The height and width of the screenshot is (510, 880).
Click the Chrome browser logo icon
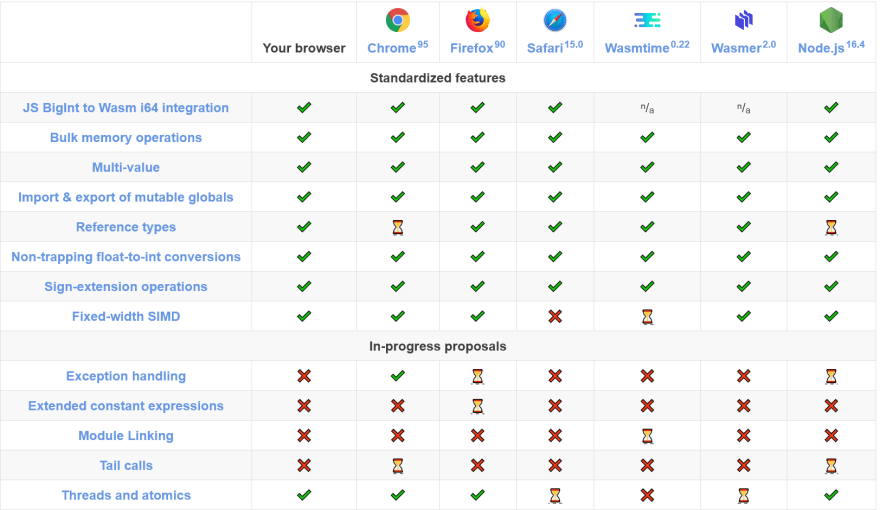[x=397, y=21]
